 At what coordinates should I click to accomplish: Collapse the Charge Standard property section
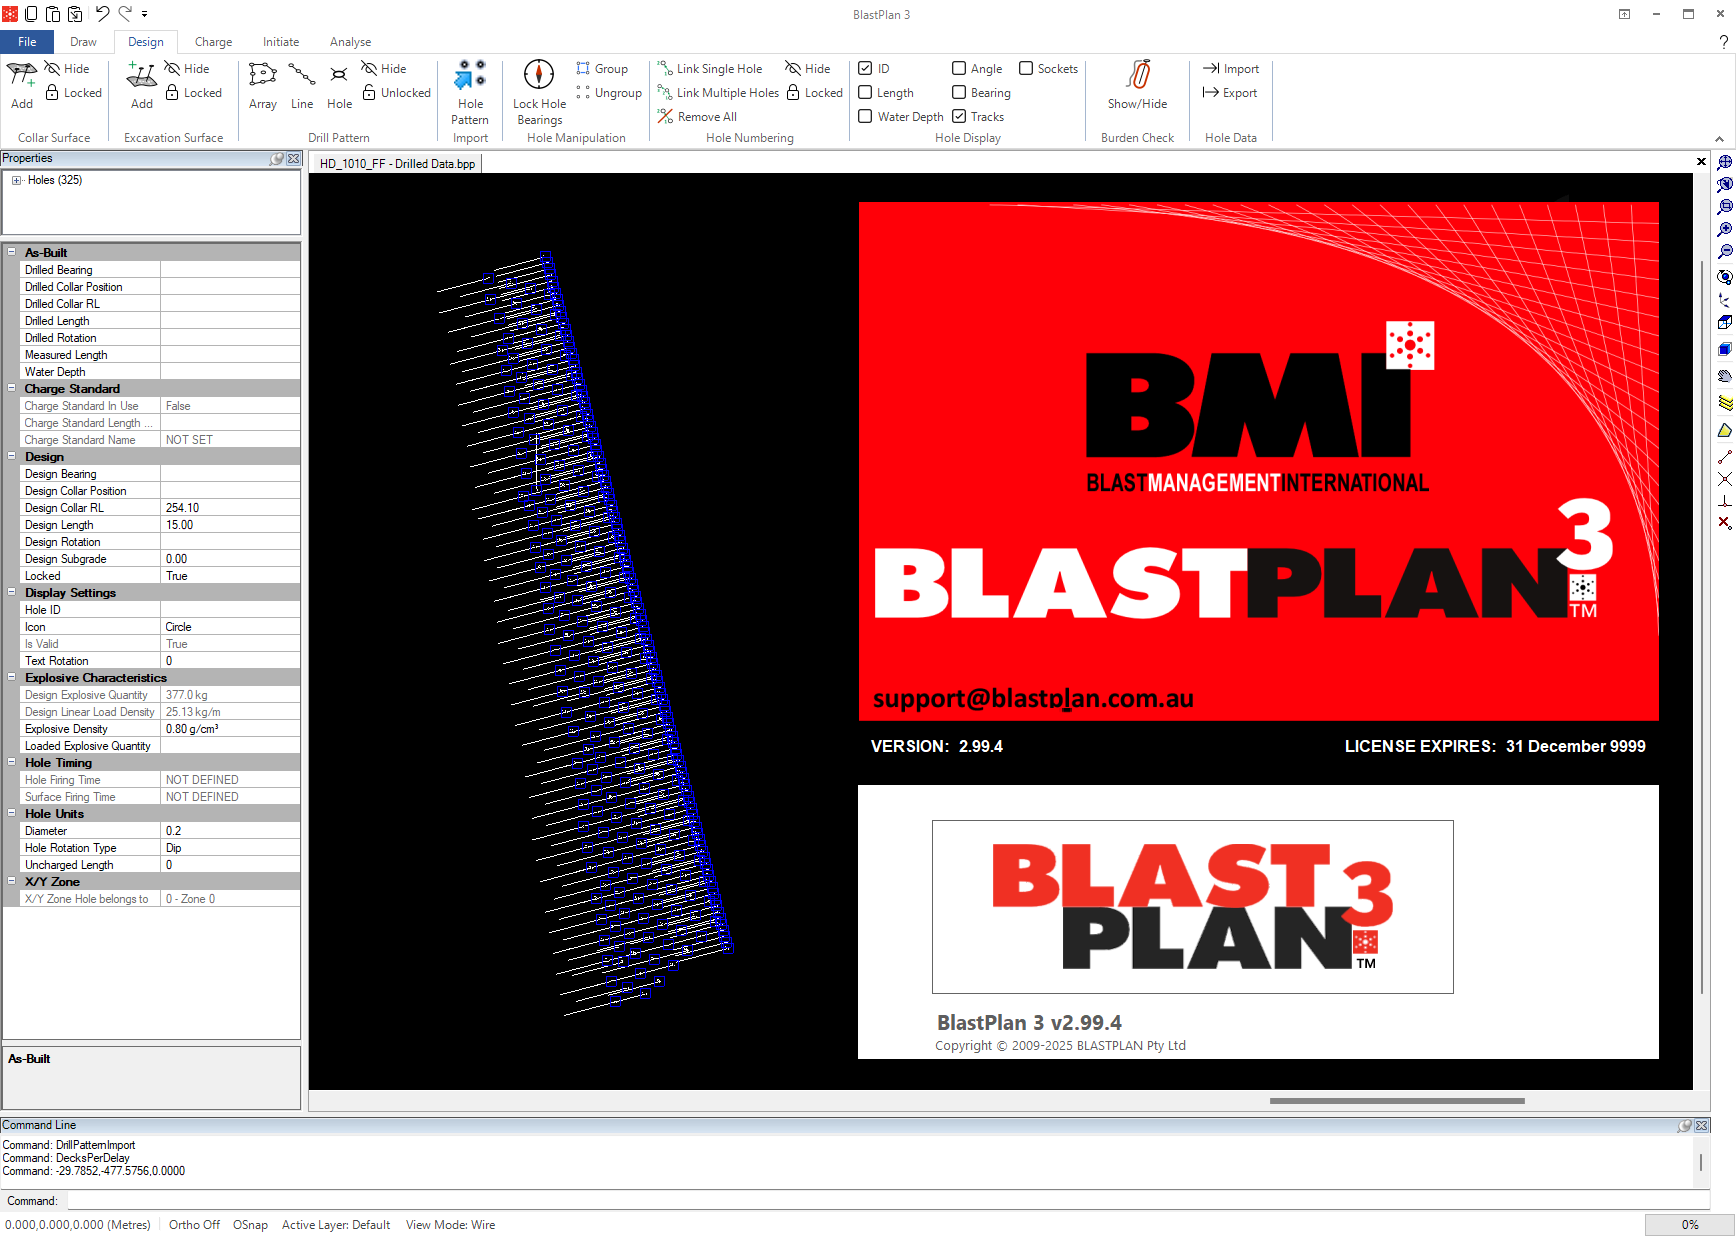12,388
